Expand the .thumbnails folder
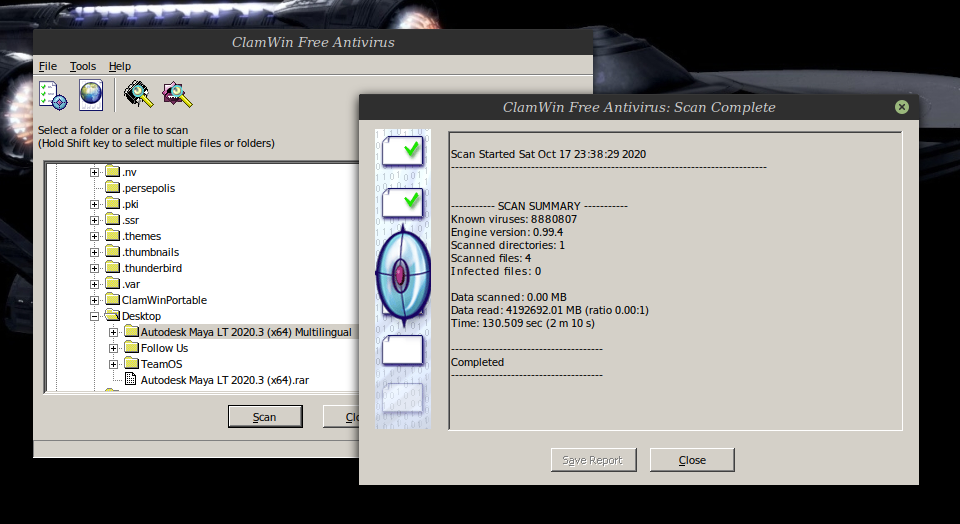 tap(94, 252)
